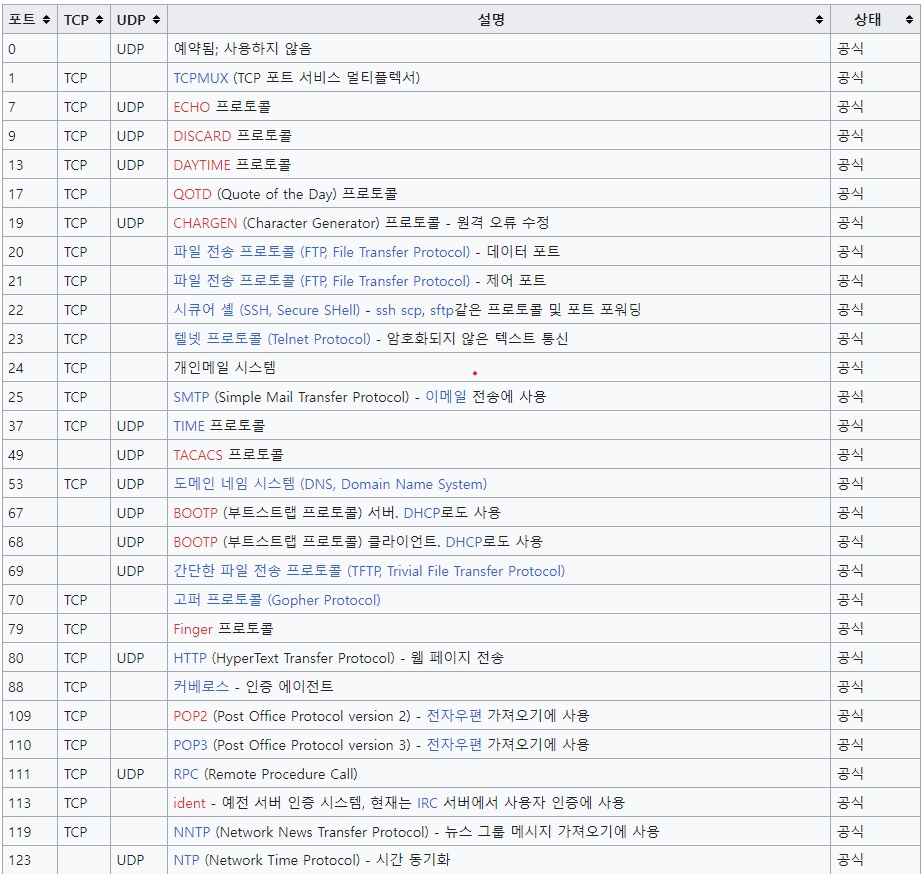924x874 pixels.
Task: Open the 도메인 네임 시스템 (DNS) link
Action: [330, 484]
